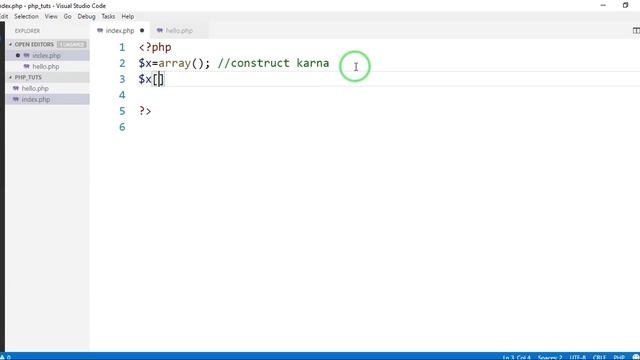Click the '1 UNSAVED' badge in Open Editors
Viewport: 640px width, 360px height.
[71, 44]
